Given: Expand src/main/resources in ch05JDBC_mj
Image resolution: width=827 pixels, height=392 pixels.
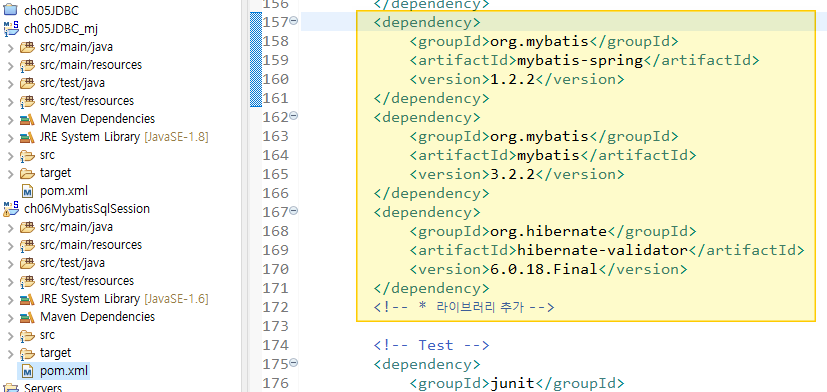Looking at the screenshot, I should (11, 65).
